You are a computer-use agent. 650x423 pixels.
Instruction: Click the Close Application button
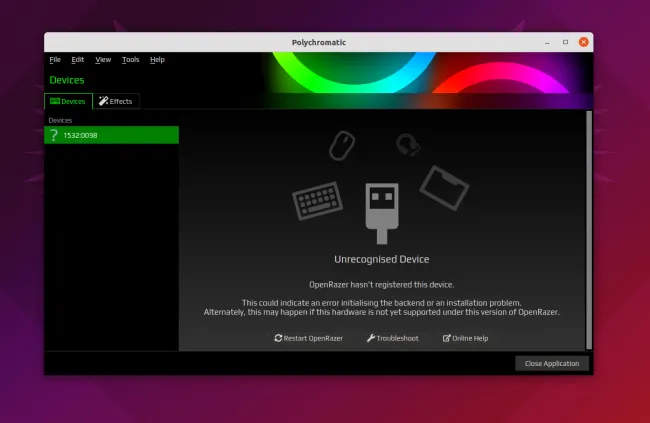click(552, 363)
